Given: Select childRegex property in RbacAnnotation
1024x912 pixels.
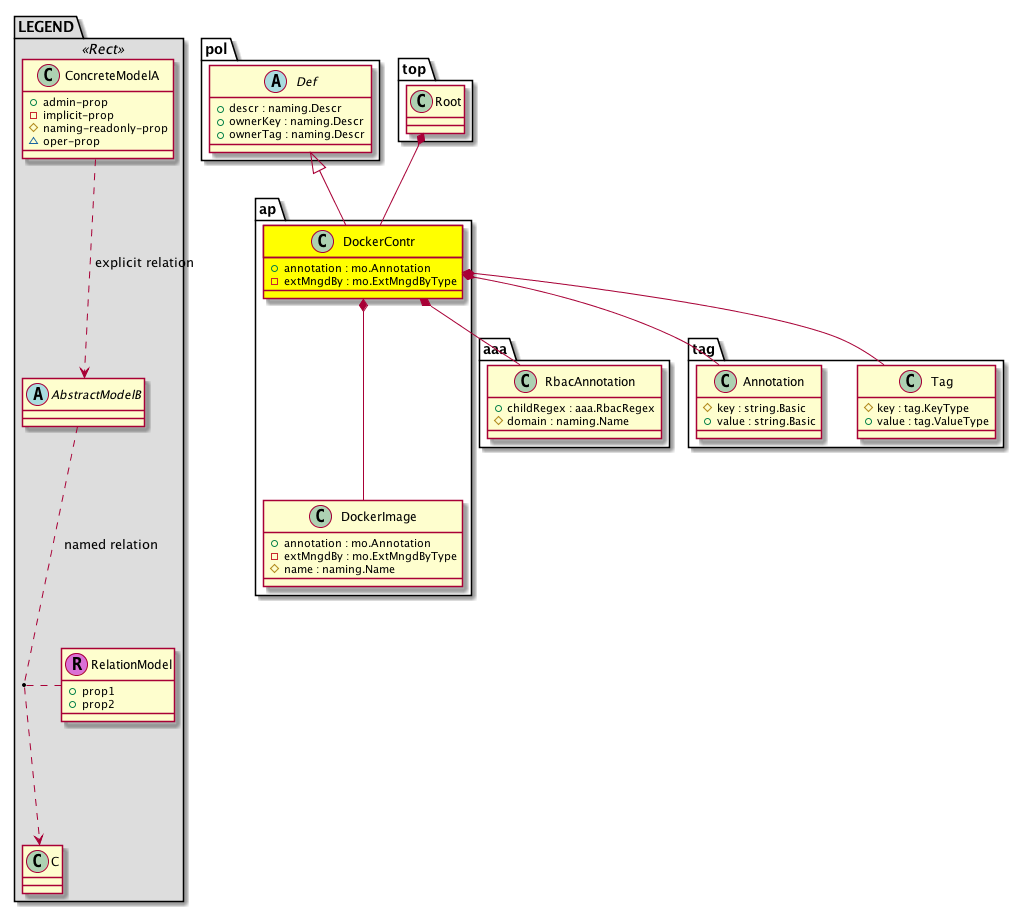Looking at the screenshot, I should [x=574, y=409].
